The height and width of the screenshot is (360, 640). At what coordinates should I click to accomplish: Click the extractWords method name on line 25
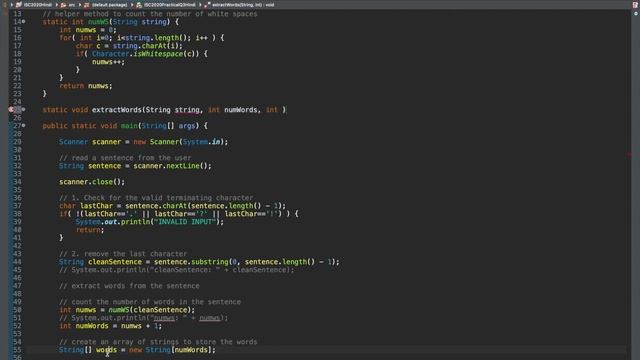point(116,109)
